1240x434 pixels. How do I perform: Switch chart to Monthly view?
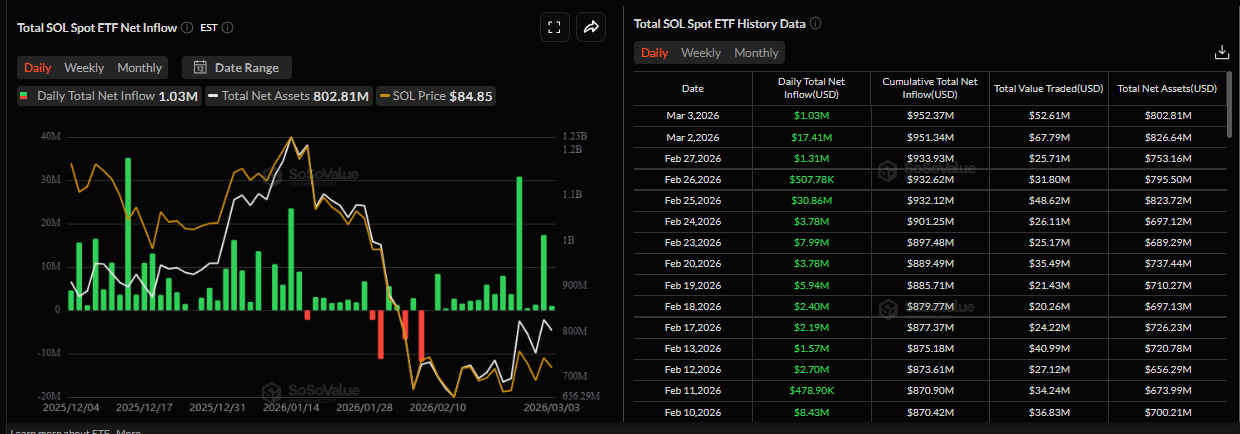[x=139, y=68]
